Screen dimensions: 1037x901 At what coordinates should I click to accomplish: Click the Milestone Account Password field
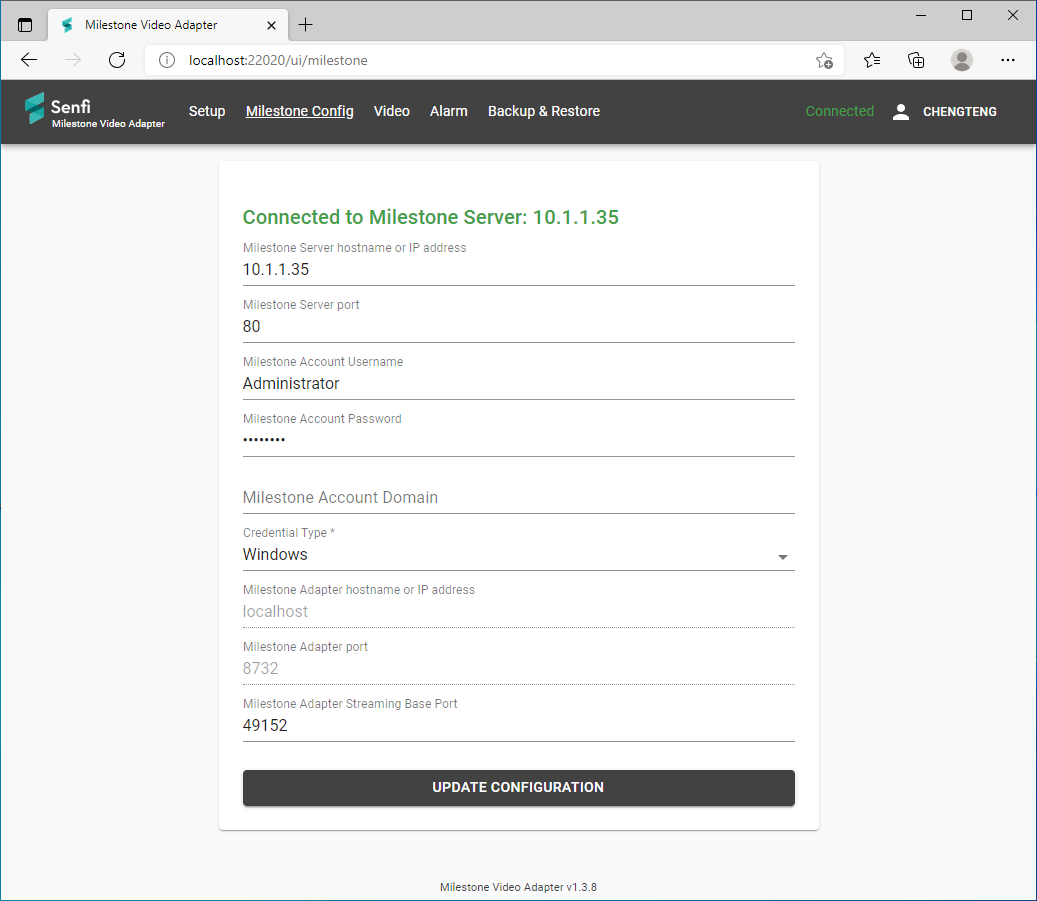point(518,440)
